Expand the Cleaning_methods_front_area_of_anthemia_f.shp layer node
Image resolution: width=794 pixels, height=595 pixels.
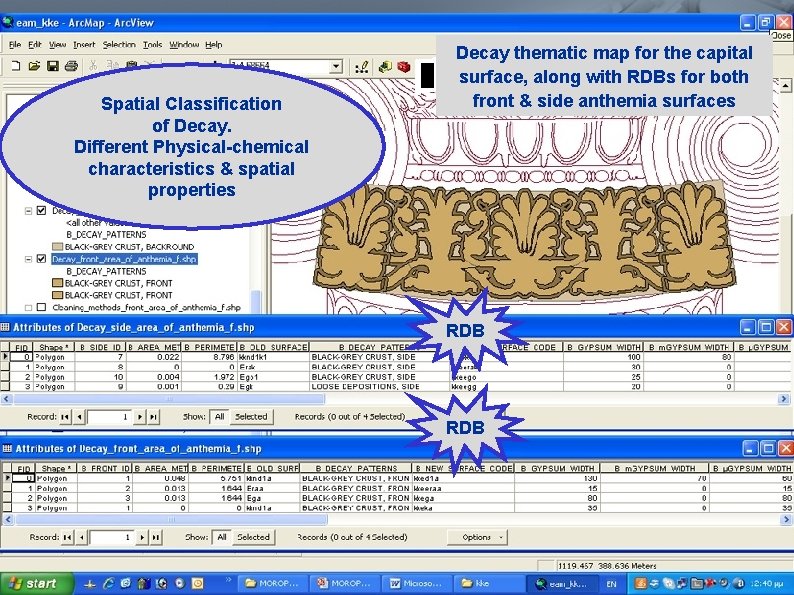tap(29, 307)
